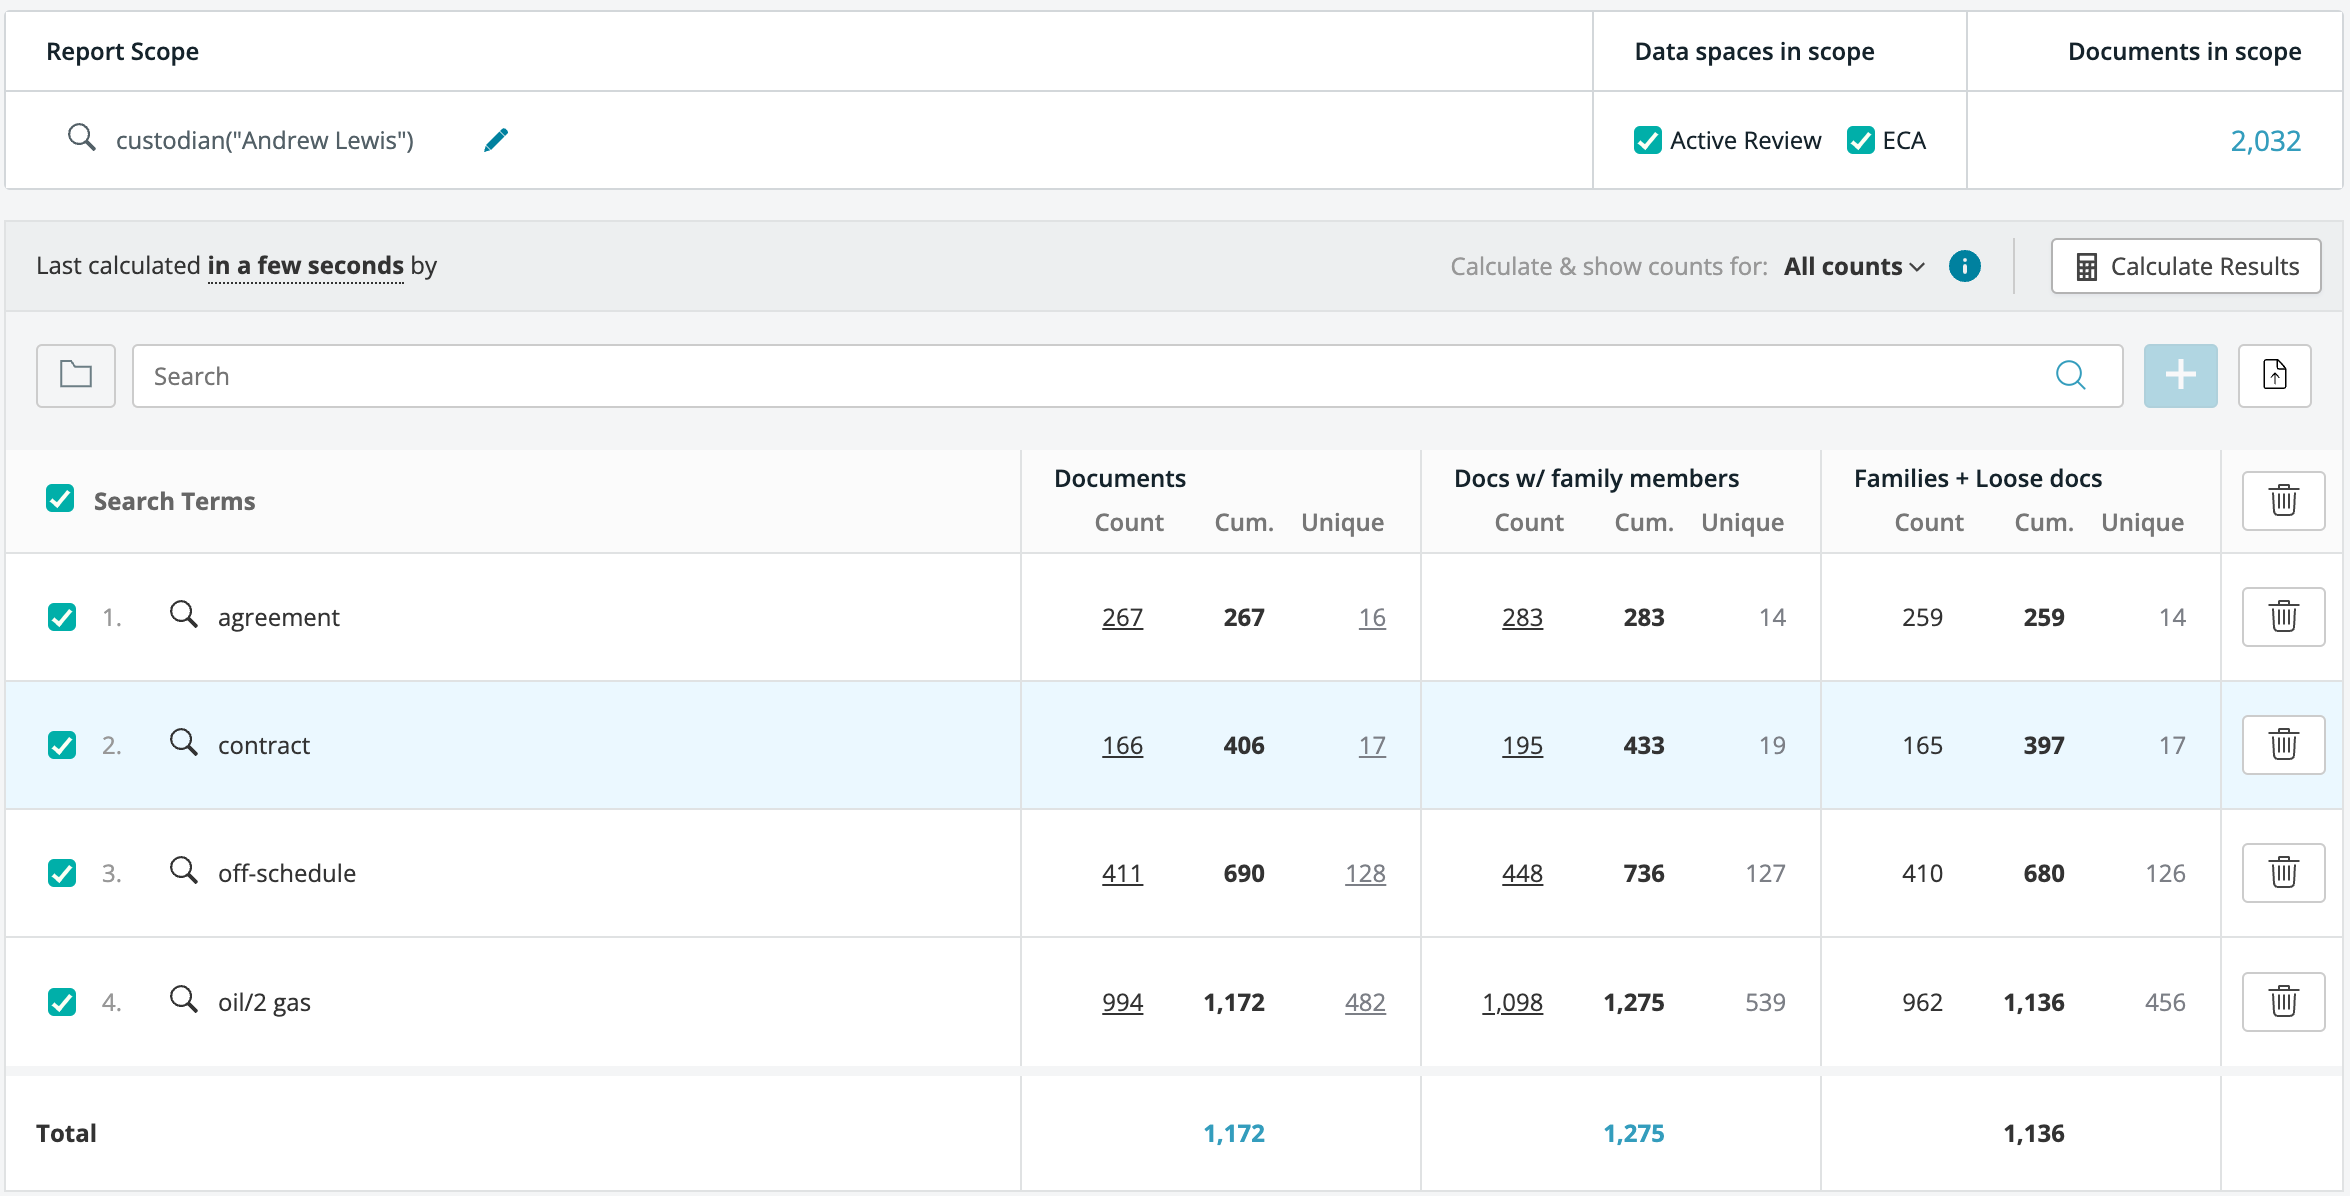Open agreement family count 283
This screenshot has width=2350, height=1196.
click(1522, 618)
